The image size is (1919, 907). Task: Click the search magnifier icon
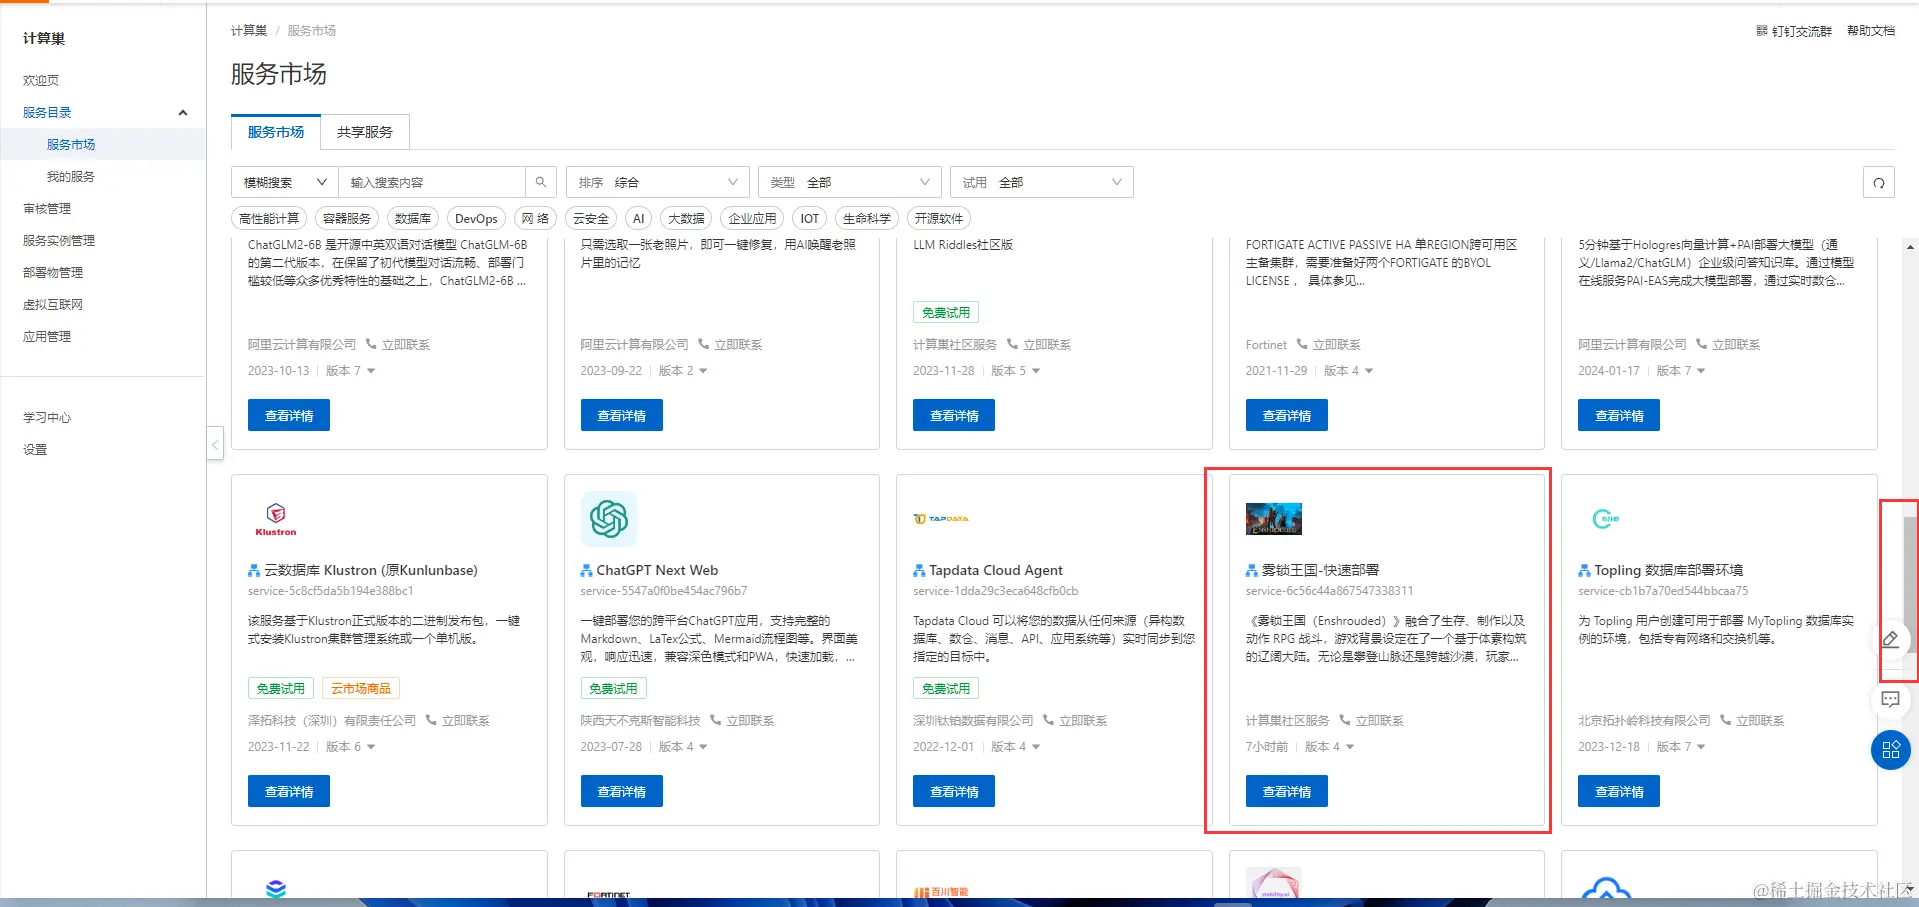(x=541, y=182)
